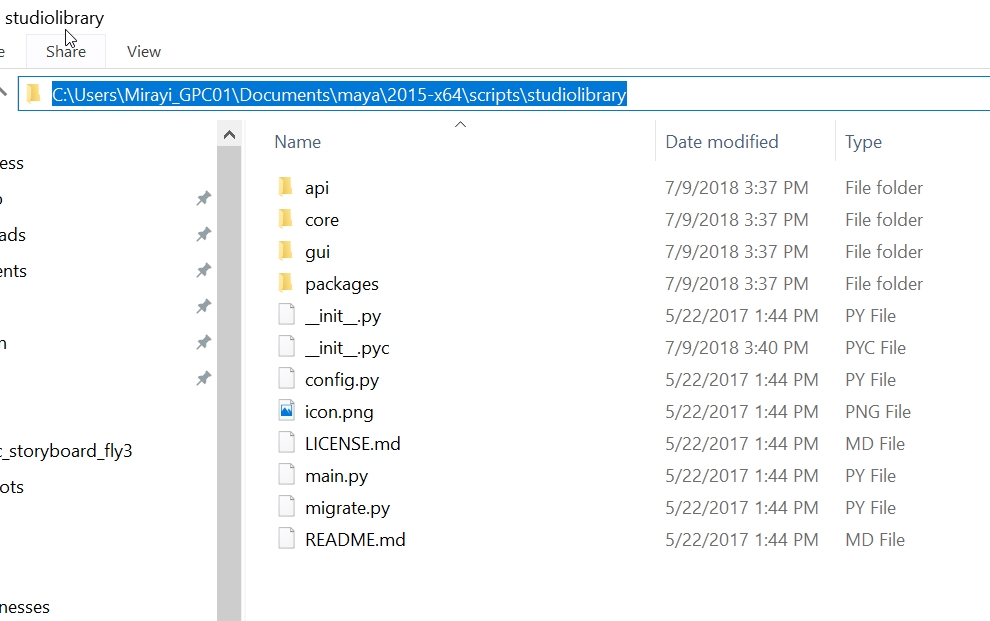Image resolution: width=990 pixels, height=621 pixels.
Task: Open the Date modified column header sort
Action: tap(721, 141)
